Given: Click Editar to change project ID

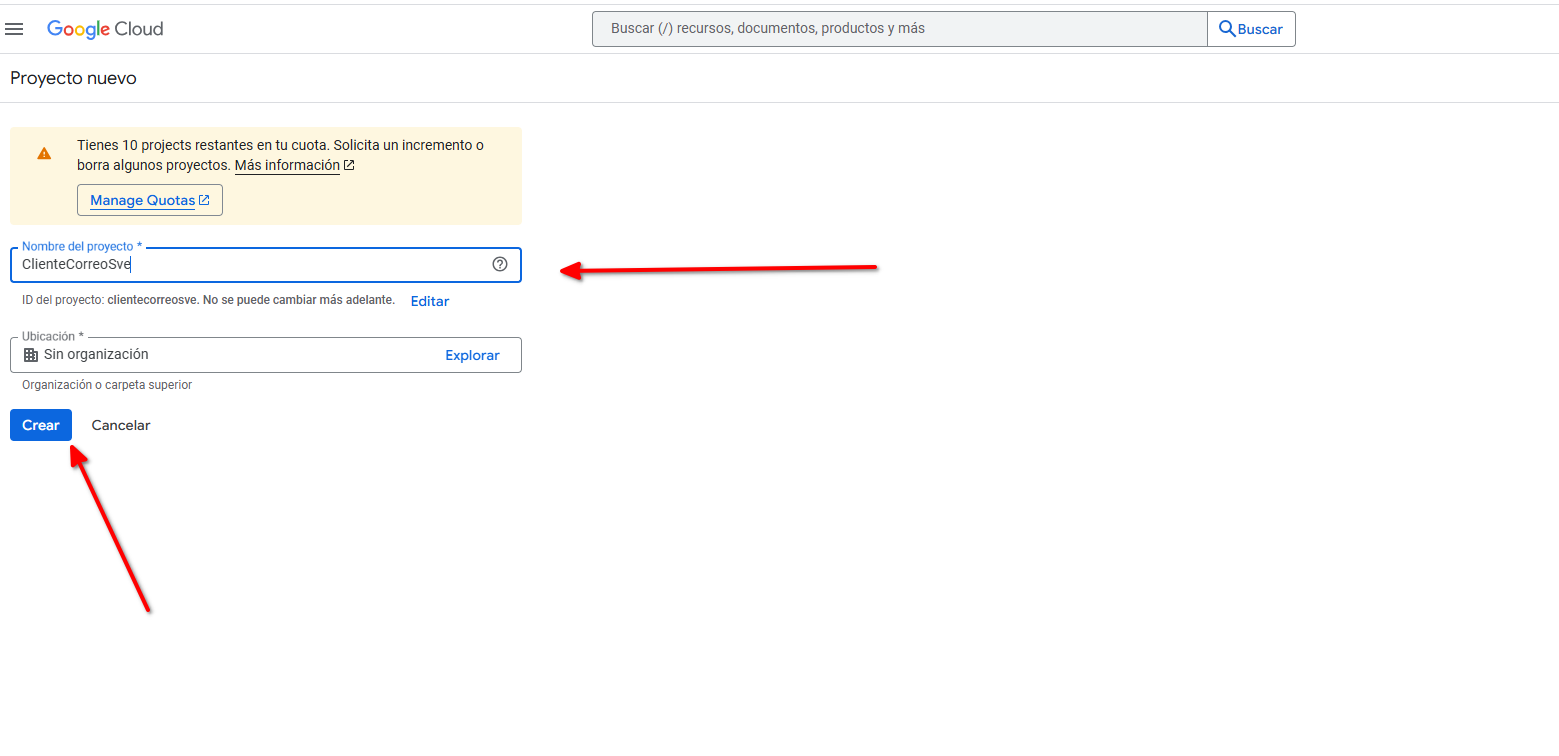Looking at the screenshot, I should tap(430, 301).
